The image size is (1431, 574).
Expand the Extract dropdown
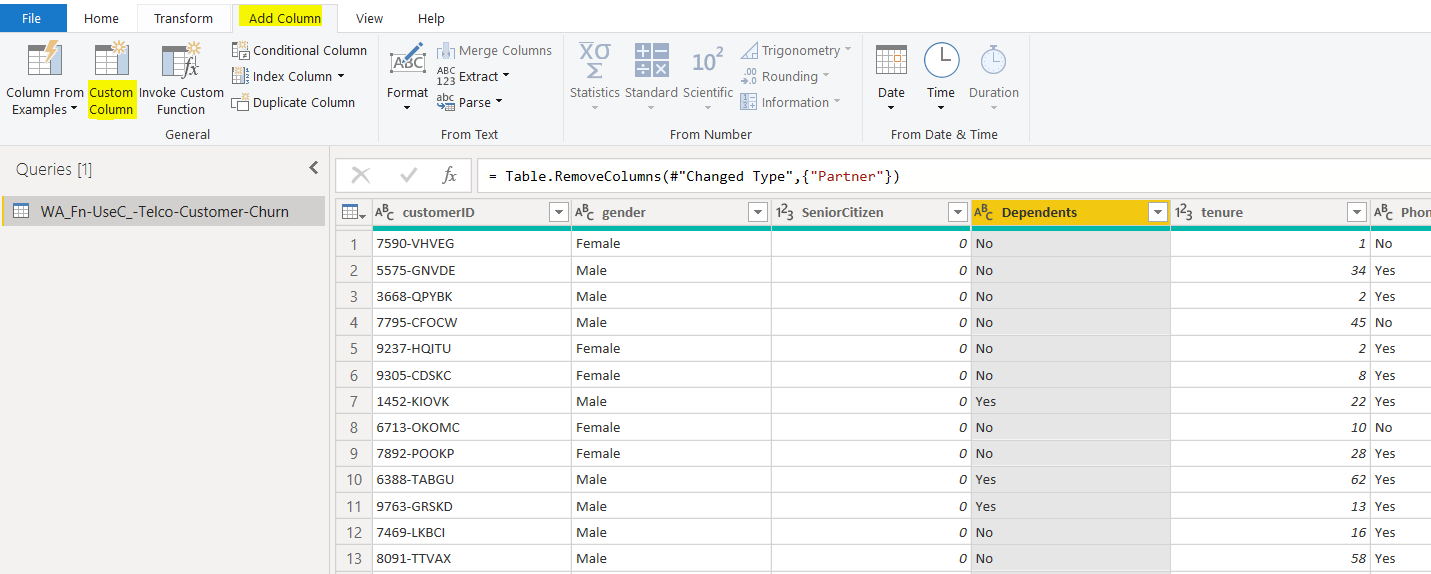tap(505, 77)
